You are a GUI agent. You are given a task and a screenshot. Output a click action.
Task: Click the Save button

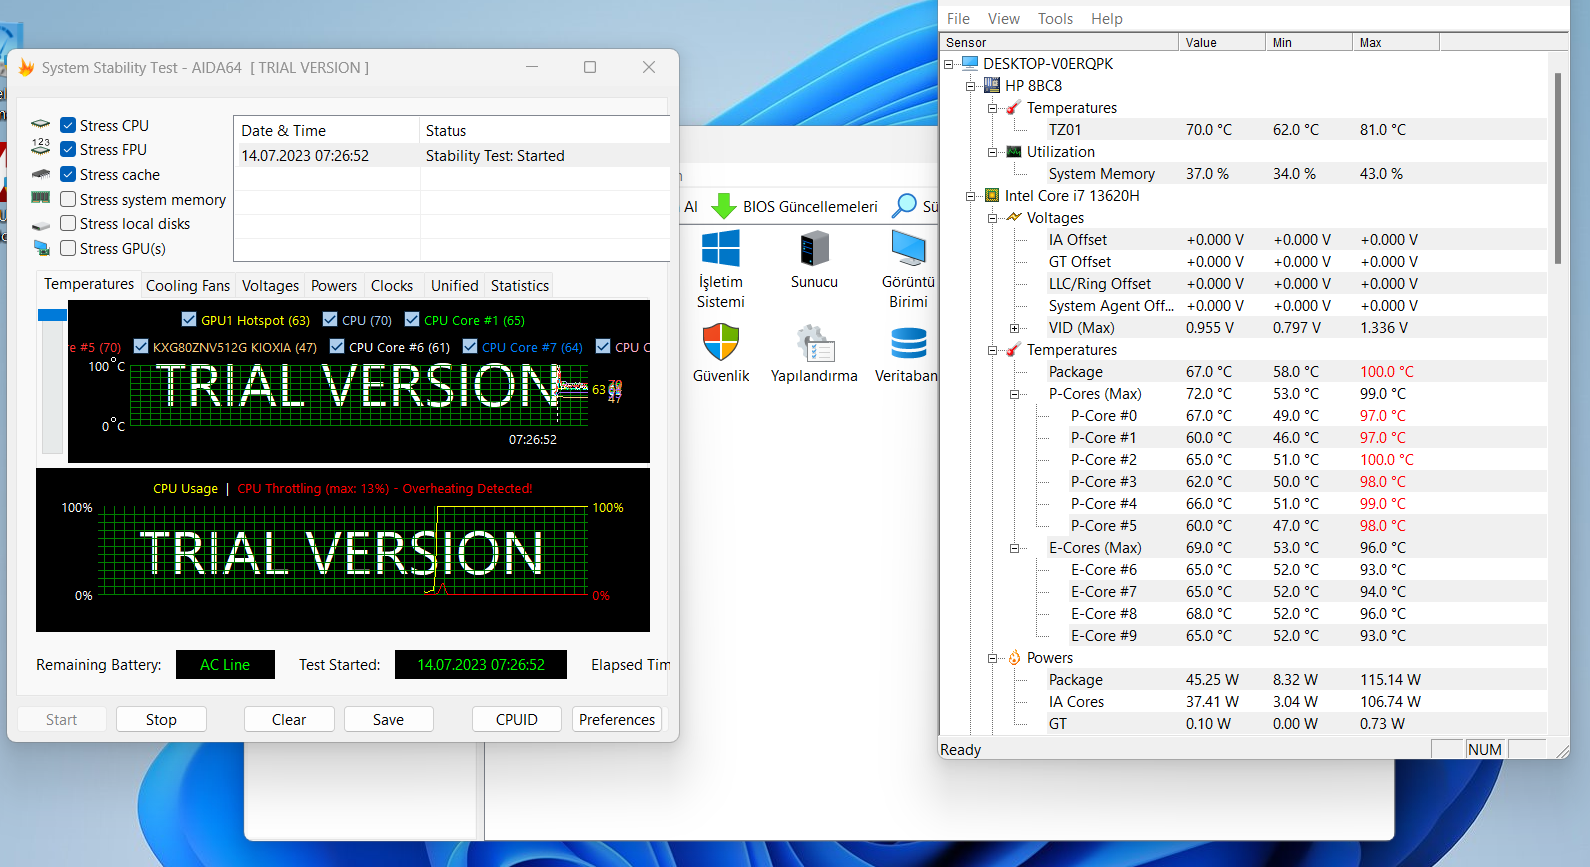click(388, 719)
